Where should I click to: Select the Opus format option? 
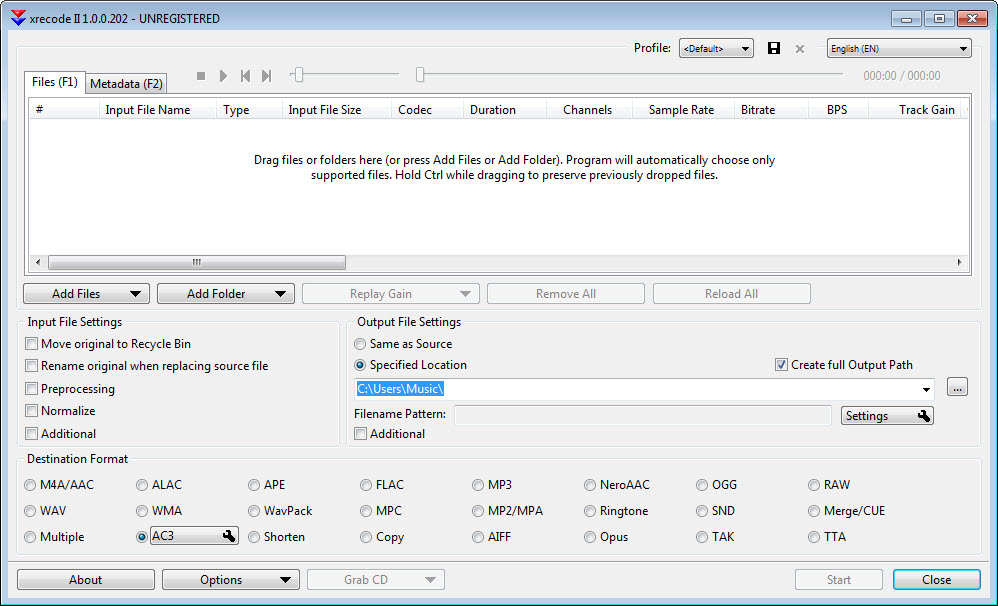[590, 537]
